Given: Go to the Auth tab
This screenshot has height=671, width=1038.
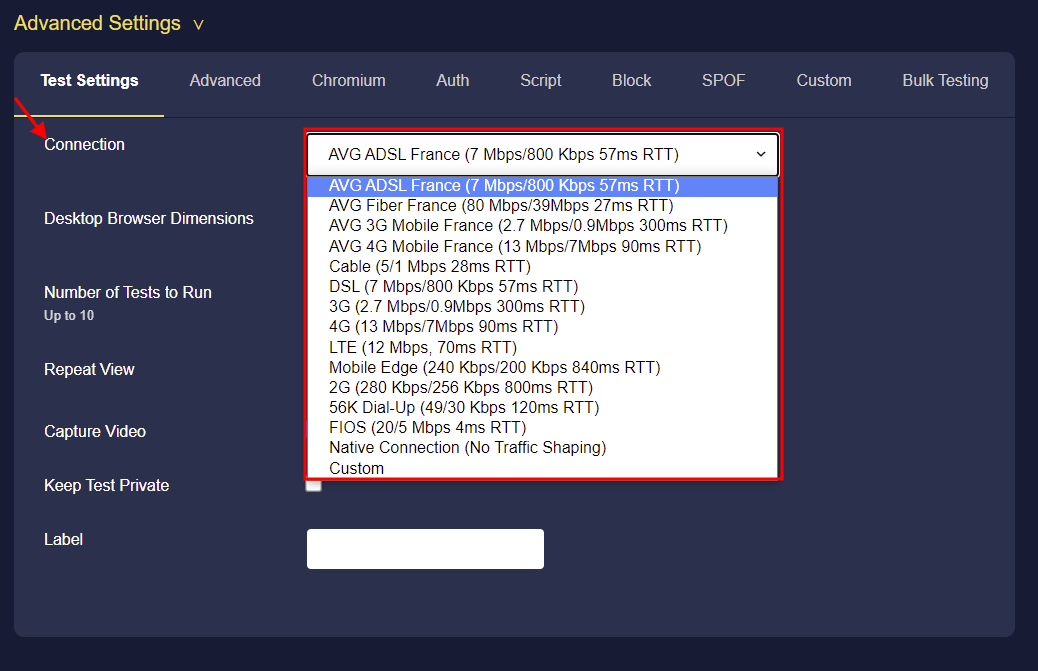Looking at the screenshot, I should [x=453, y=80].
